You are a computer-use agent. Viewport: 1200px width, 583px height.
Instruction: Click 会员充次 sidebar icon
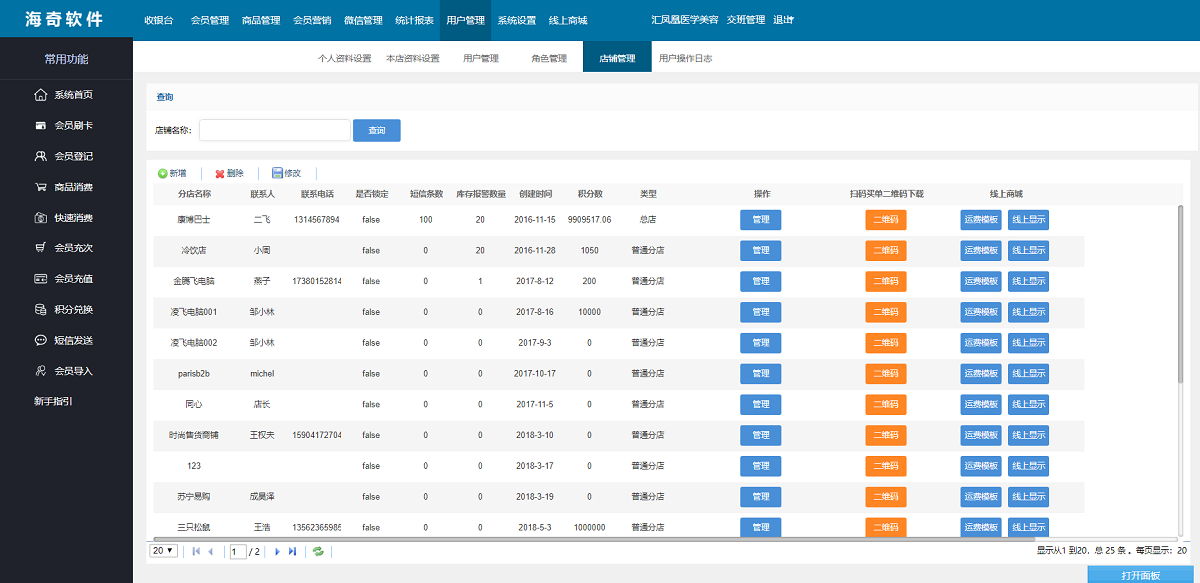pos(40,248)
